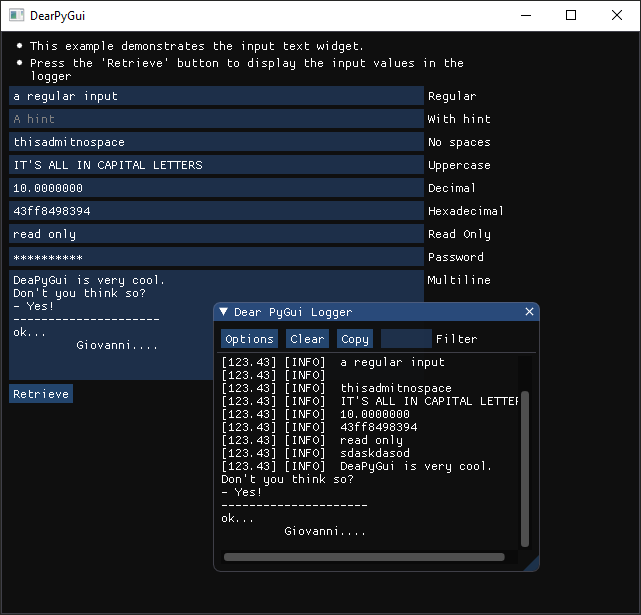641x615 pixels.
Task: Click the 'Decimal' label
Action: [452, 188]
